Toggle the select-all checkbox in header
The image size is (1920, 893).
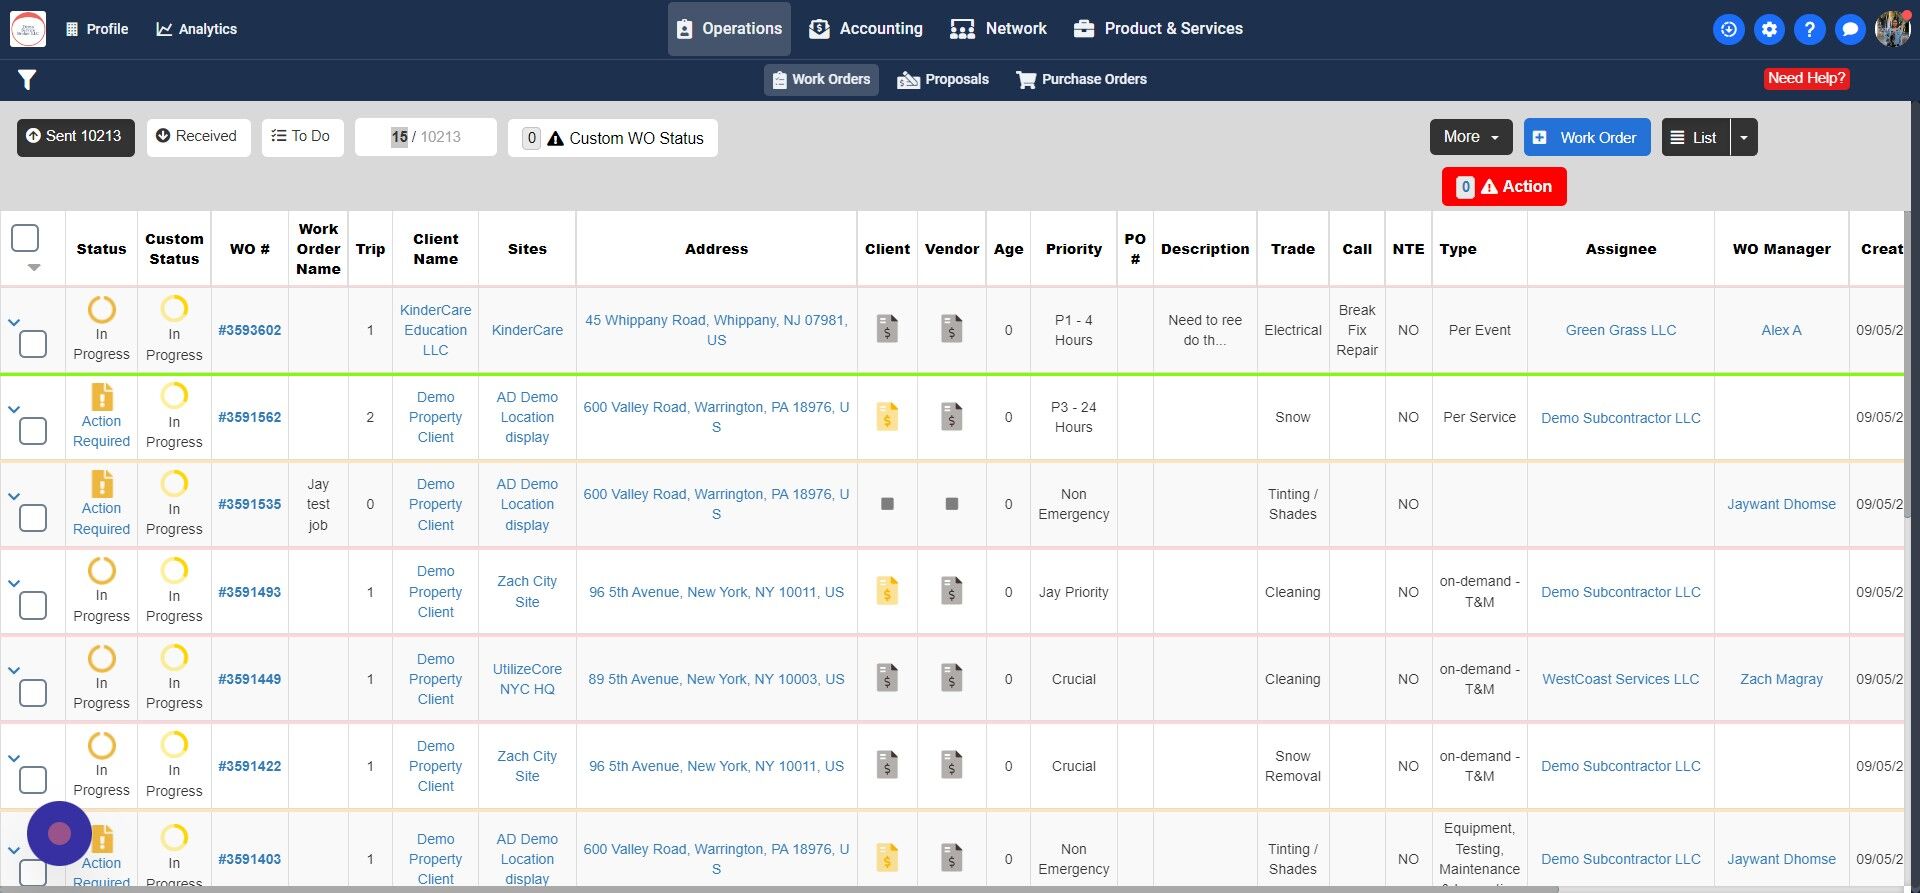[25, 238]
